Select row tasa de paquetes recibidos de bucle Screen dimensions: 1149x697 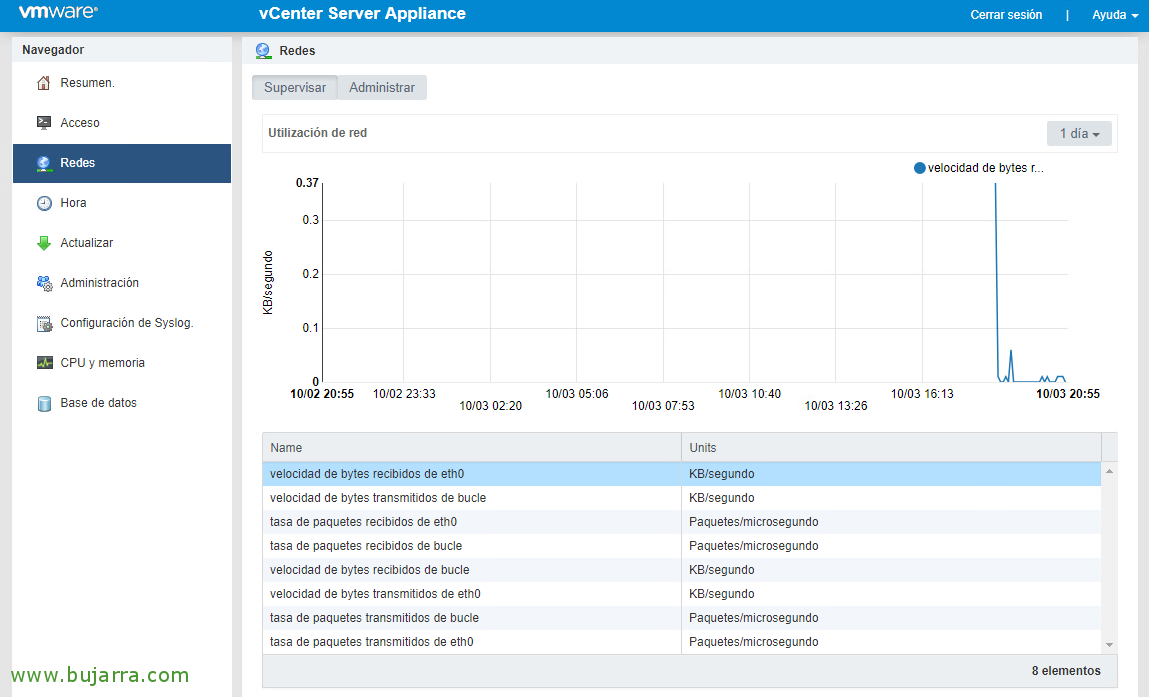tap(681, 546)
